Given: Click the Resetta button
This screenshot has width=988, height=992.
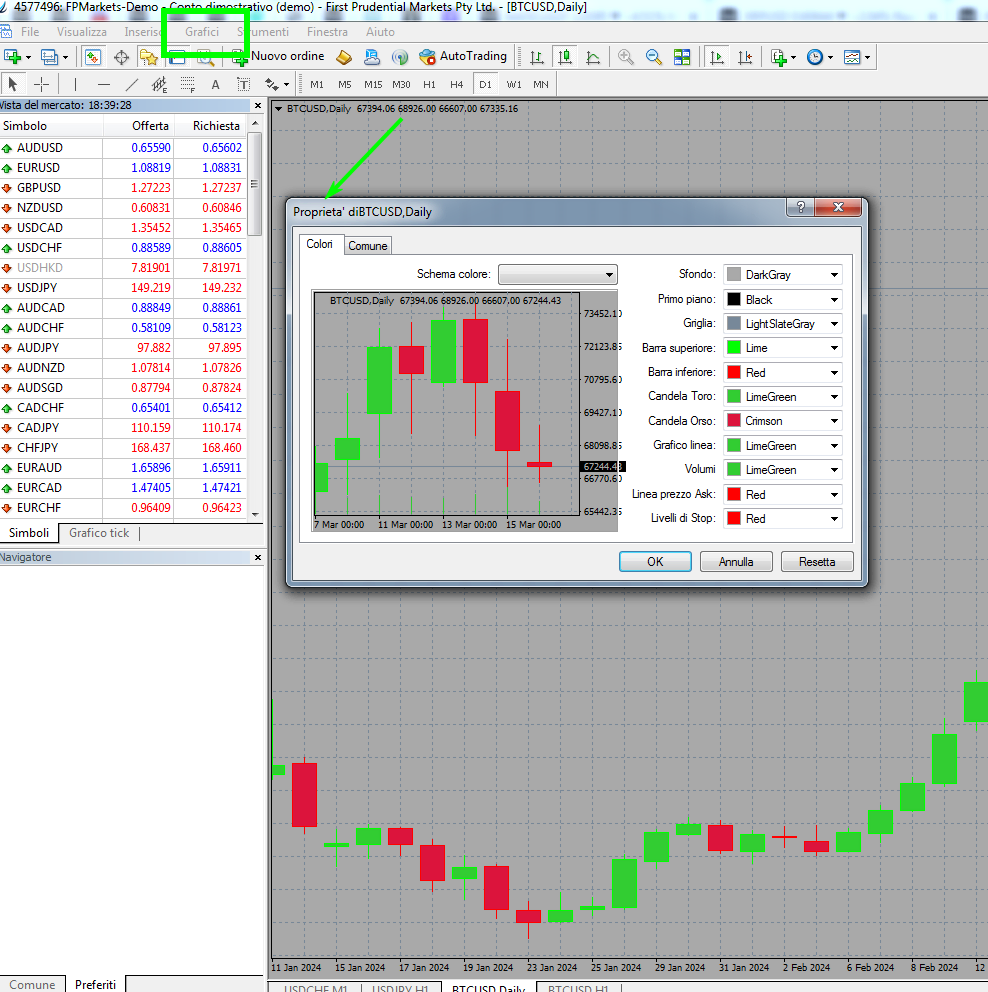Looking at the screenshot, I should (817, 562).
